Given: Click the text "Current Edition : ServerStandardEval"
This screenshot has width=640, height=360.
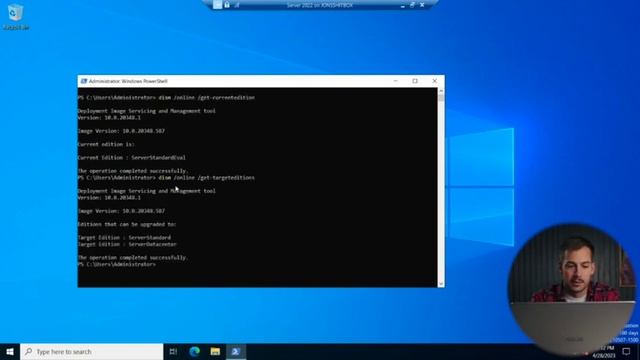Looking at the screenshot, I should point(132,158).
